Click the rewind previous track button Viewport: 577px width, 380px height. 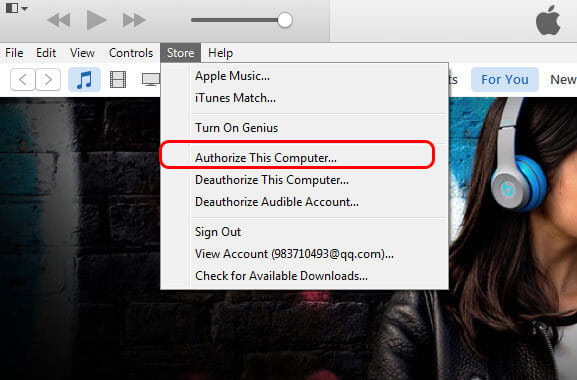[x=59, y=20]
